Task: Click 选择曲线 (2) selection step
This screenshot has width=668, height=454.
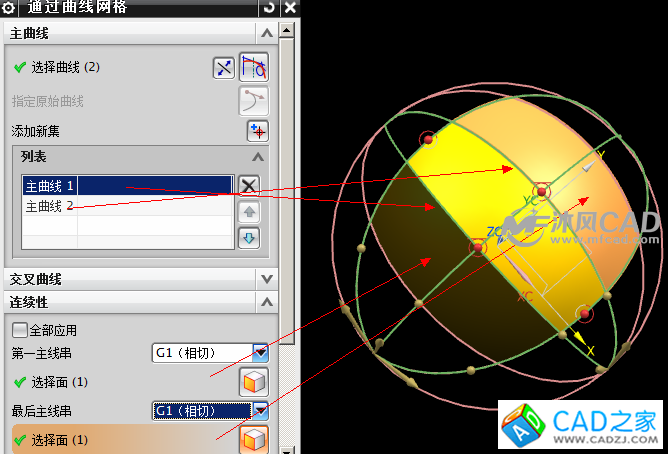Action: (65, 68)
